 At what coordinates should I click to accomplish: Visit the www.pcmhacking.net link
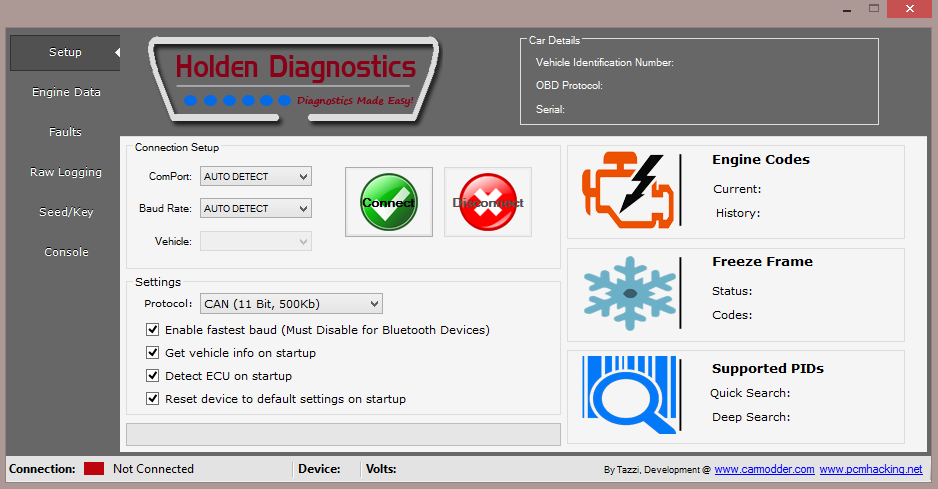click(x=870, y=469)
